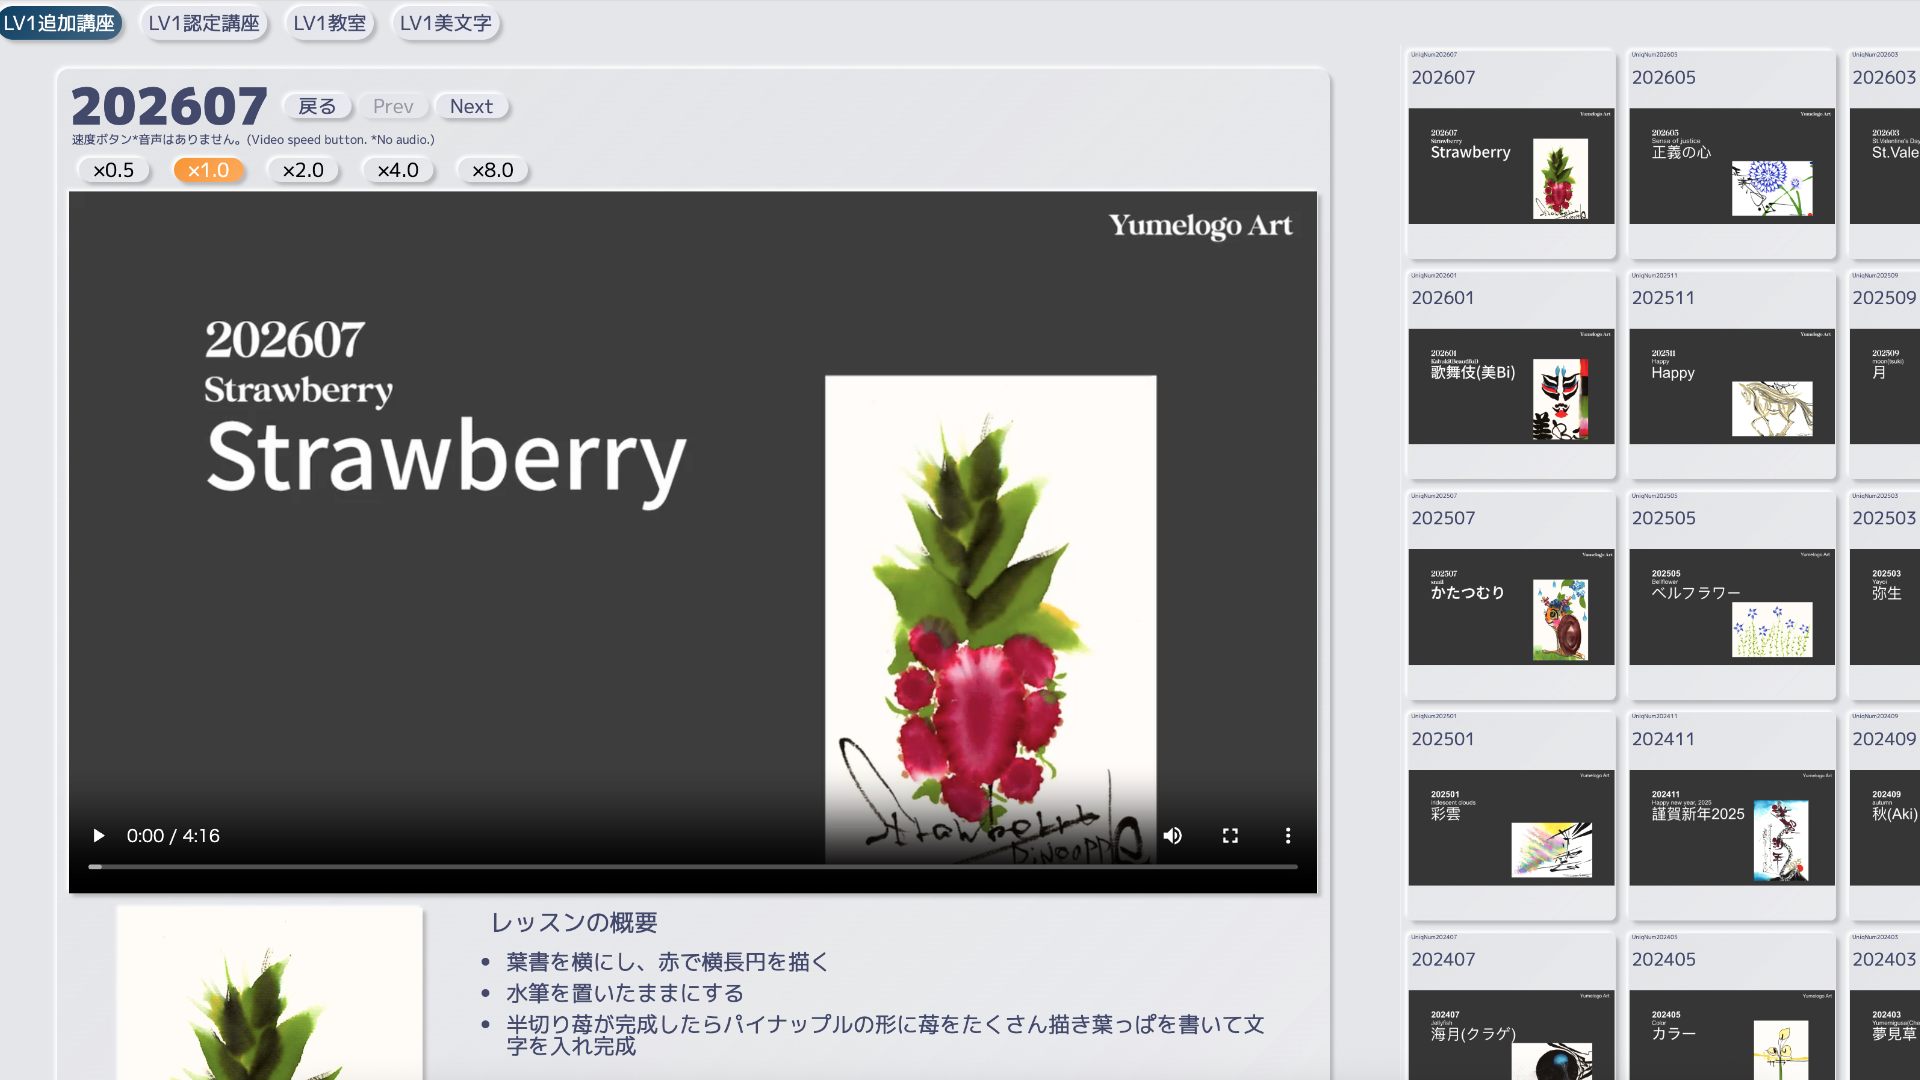Enter fullscreen mode for the video

click(x=1230, y=835)
